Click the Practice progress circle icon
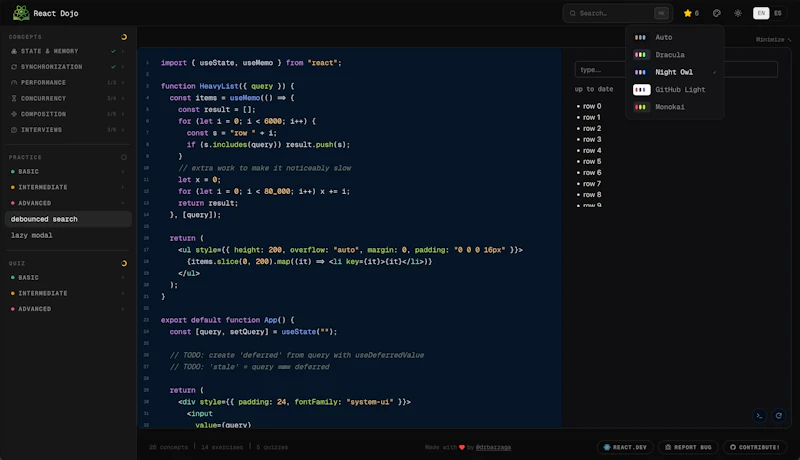 (123, 157)
